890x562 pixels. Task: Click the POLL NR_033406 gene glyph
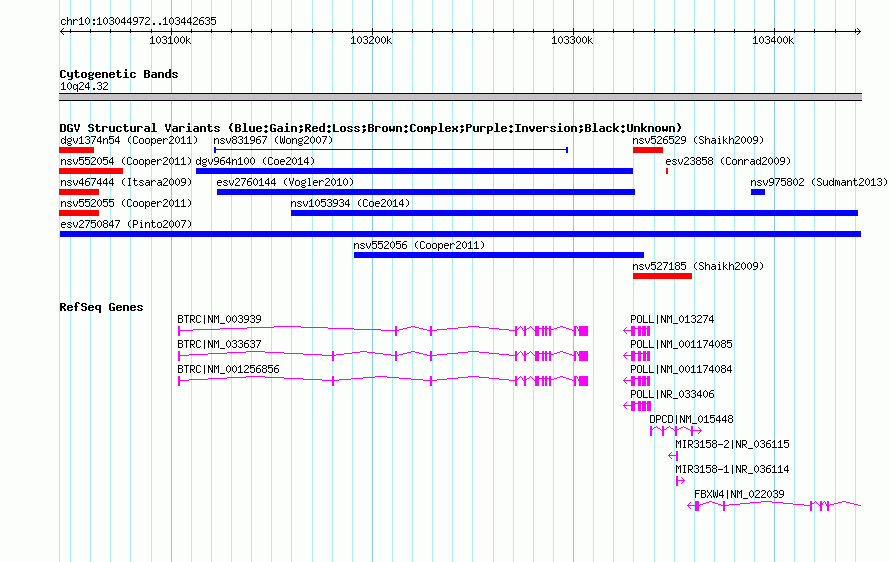(x=637, y=405)
